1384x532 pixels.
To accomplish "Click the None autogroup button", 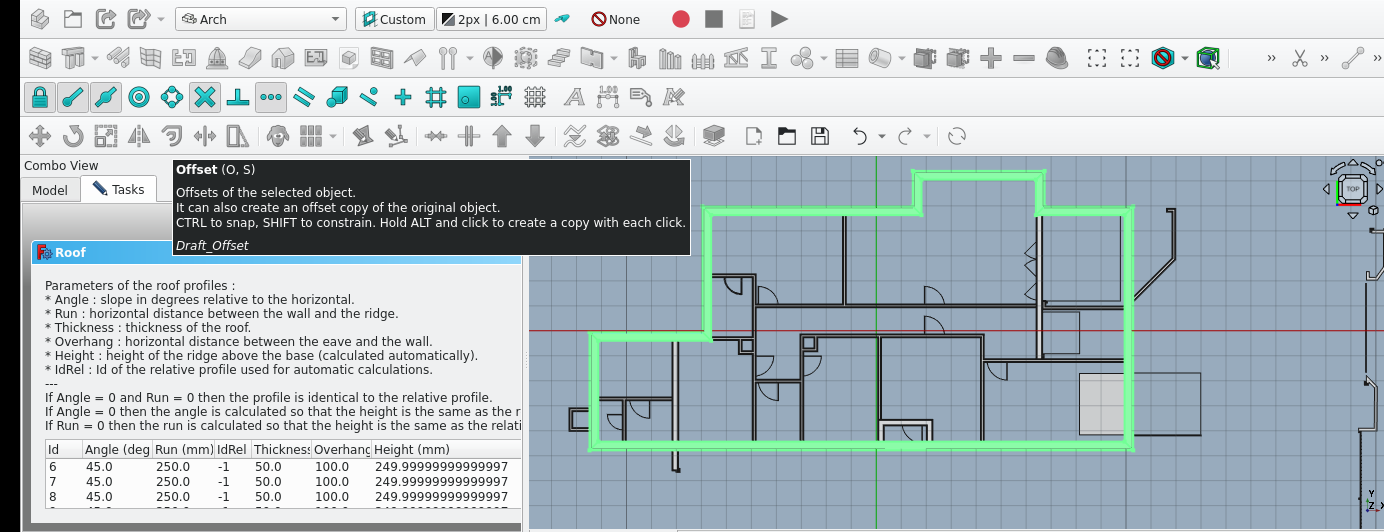I will point(615,19).
